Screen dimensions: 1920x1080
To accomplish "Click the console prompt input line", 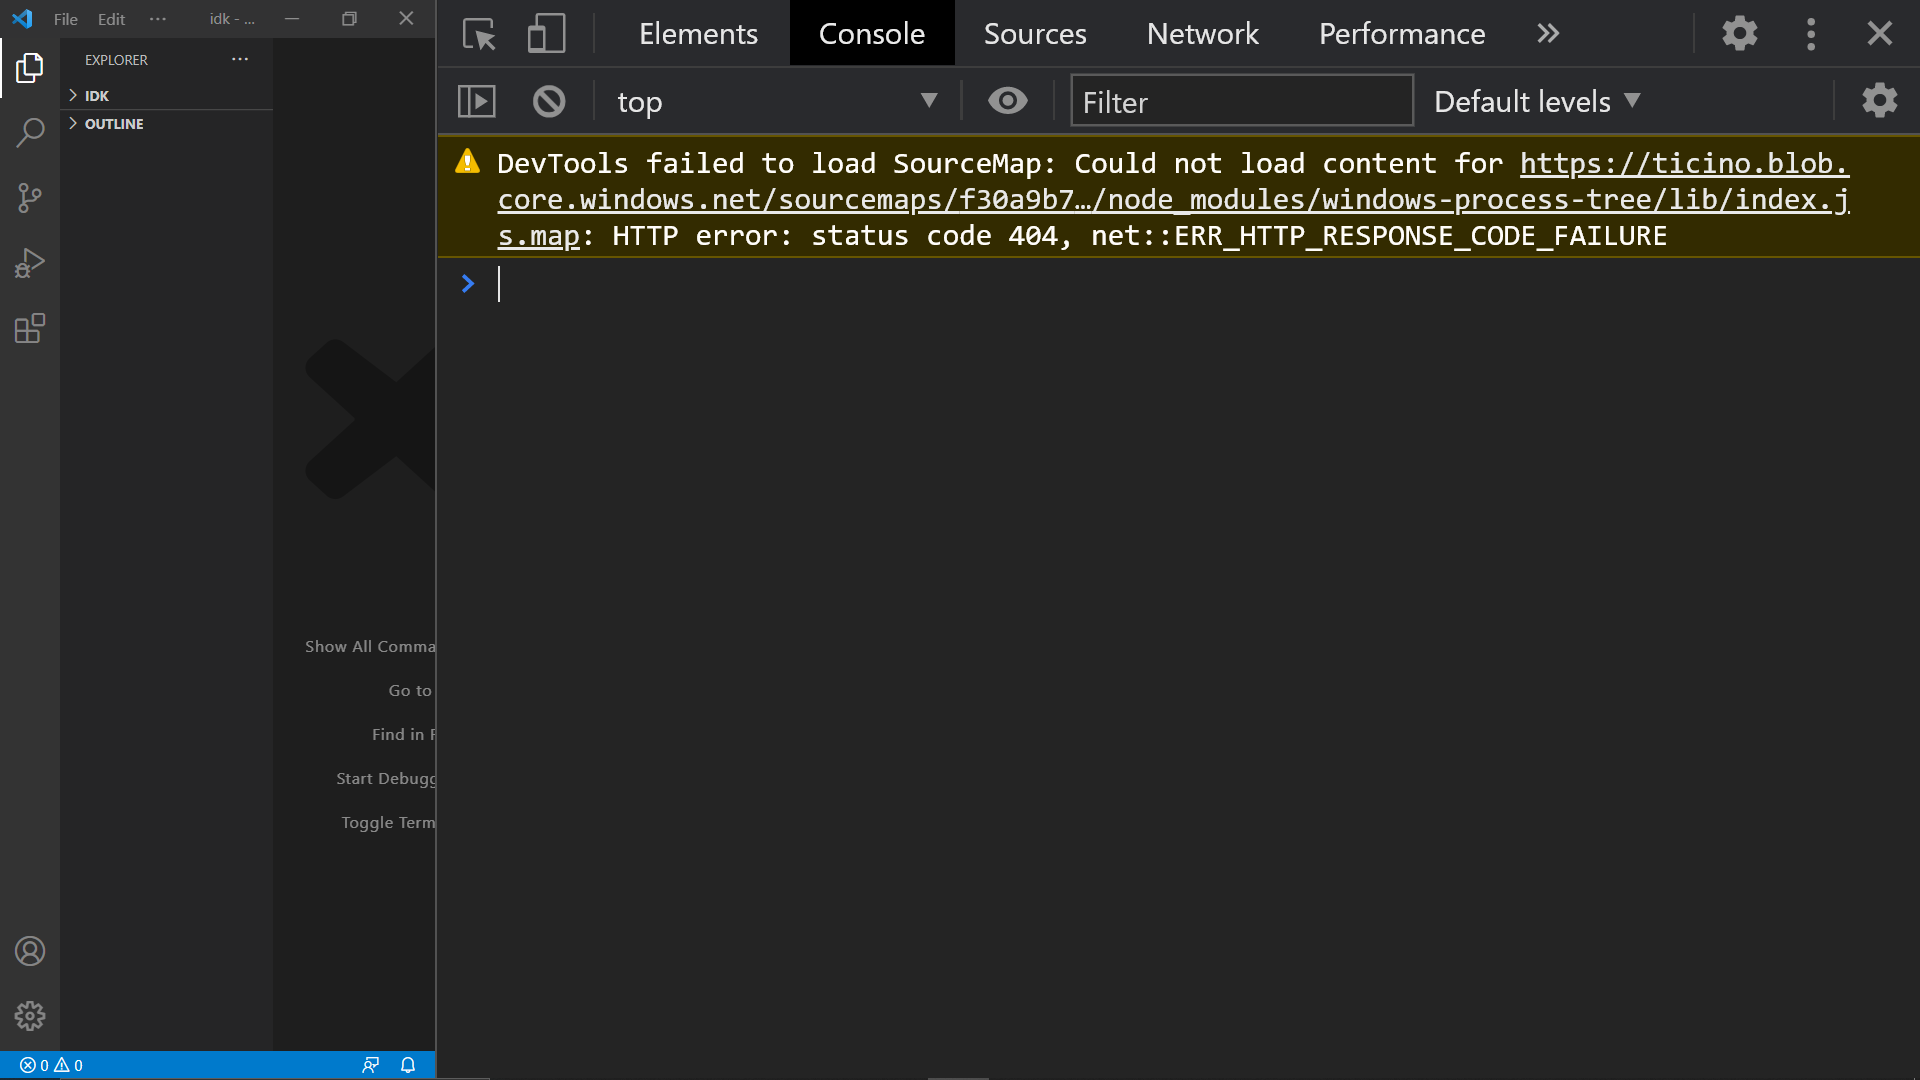I will [x=1200, y=285].
